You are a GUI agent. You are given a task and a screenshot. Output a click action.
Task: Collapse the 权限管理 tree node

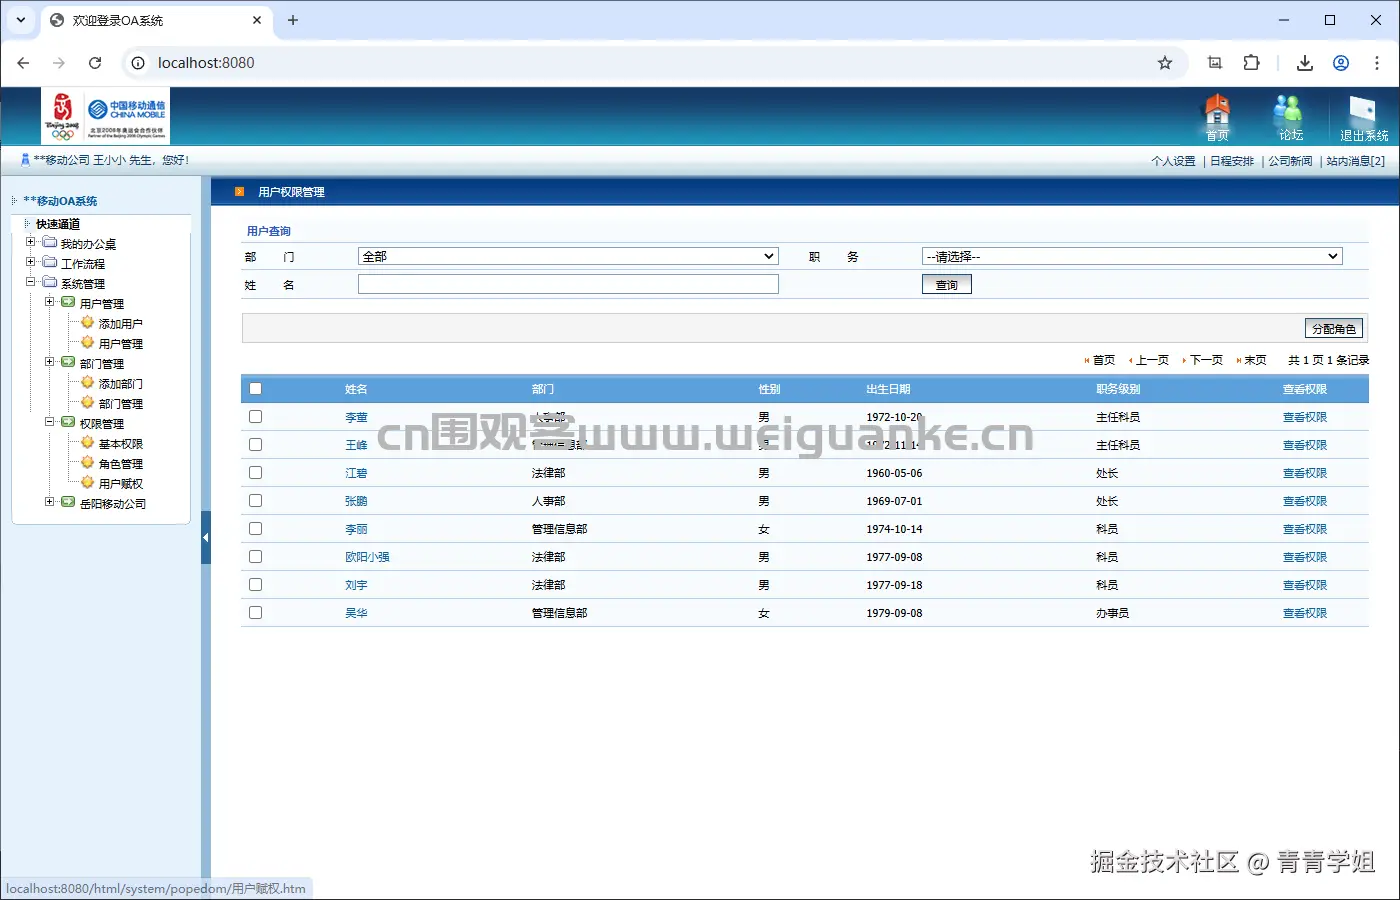[x=49, y=422]
